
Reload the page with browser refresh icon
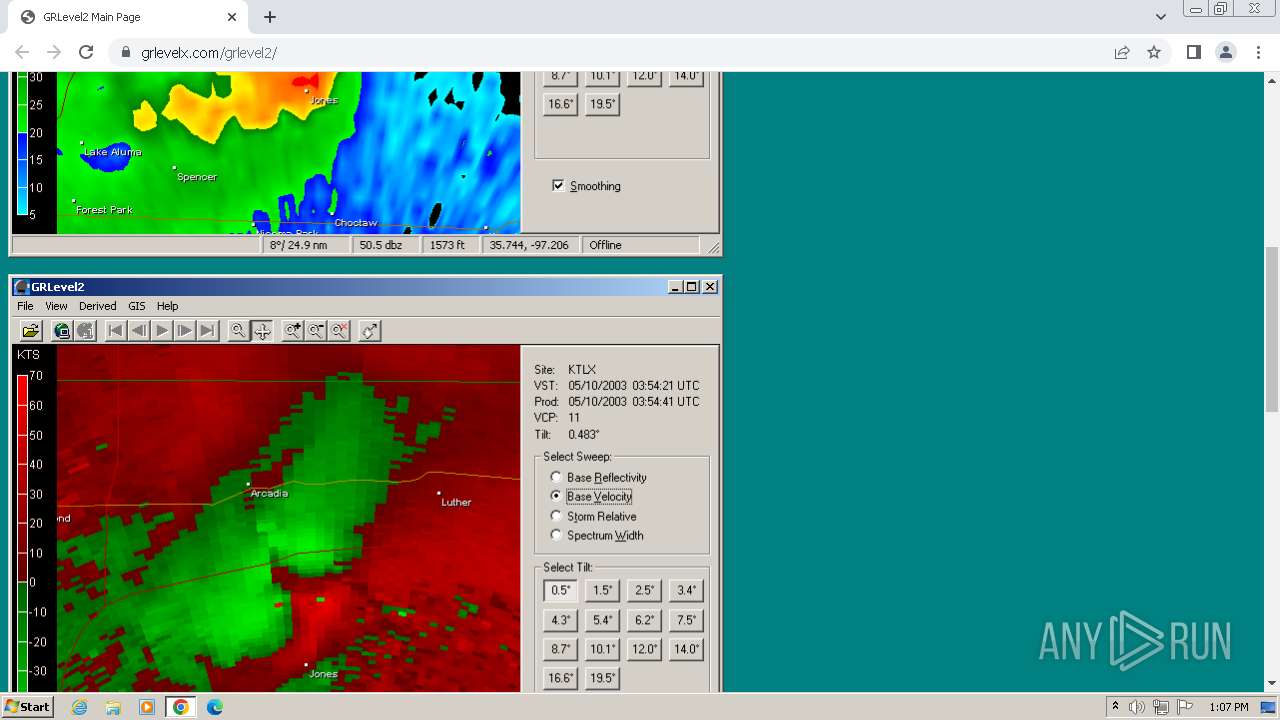(86, 52)
